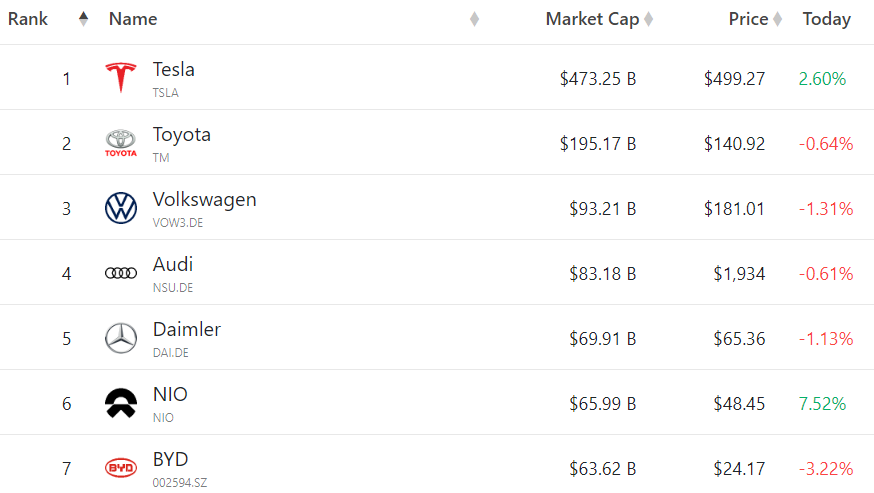Click the Daimler Mercedes star logo
This screenshot has width=874, height=493.
point(121,338)
